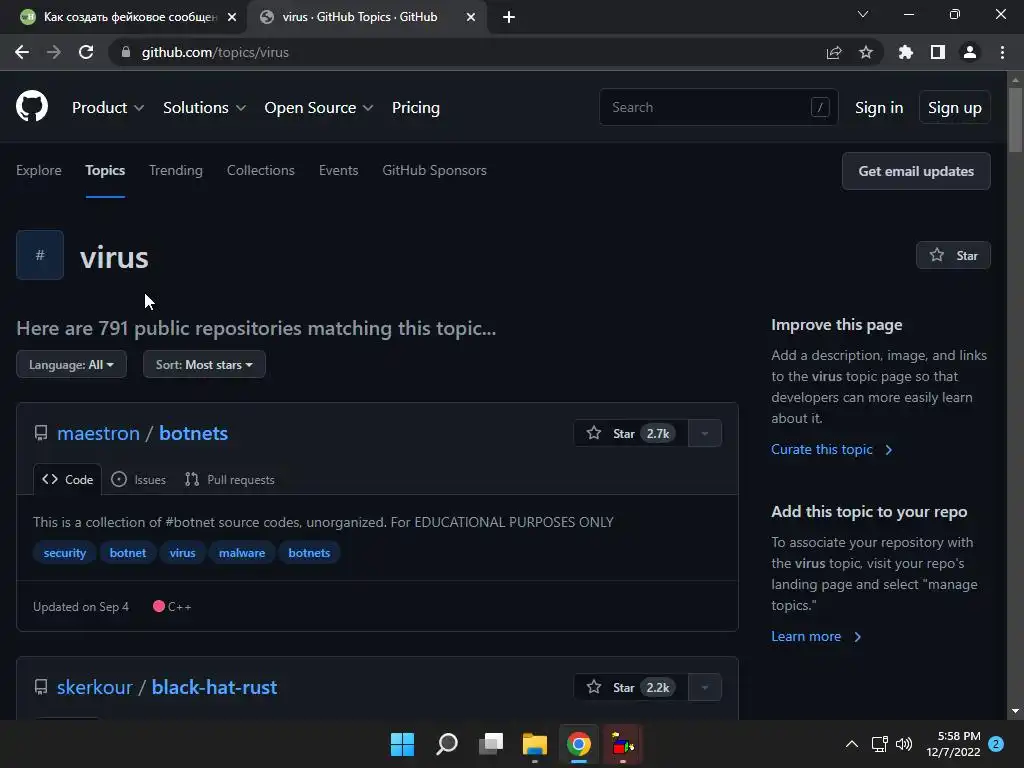Screen dimensions: 1024x768
Task: Click the GitHub Octocat logo
Action: point(32,106)
